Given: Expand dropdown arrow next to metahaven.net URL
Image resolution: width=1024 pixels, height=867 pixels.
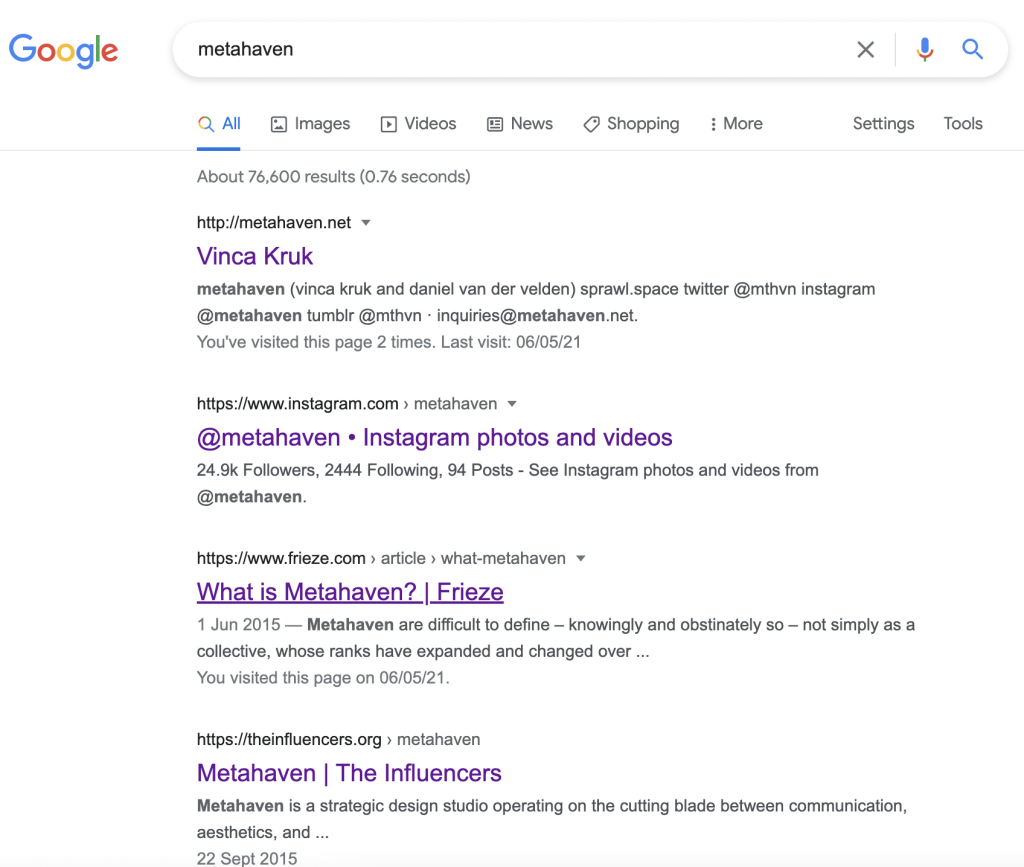Looking at the screenshot, I should 366,223.
